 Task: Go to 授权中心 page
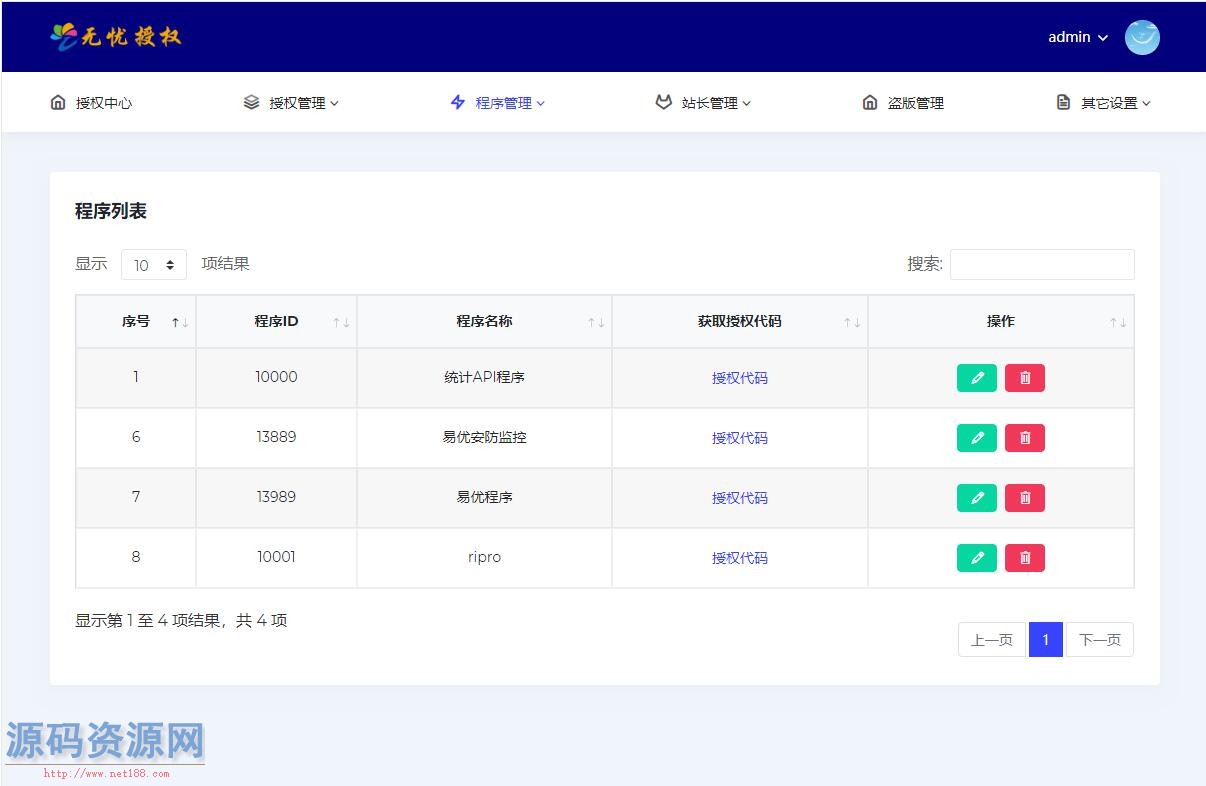coord(104,103)
